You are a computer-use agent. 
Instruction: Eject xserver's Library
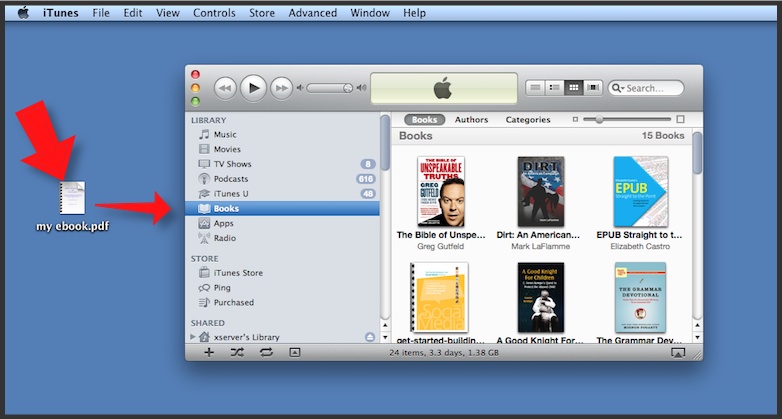[370, 337]
